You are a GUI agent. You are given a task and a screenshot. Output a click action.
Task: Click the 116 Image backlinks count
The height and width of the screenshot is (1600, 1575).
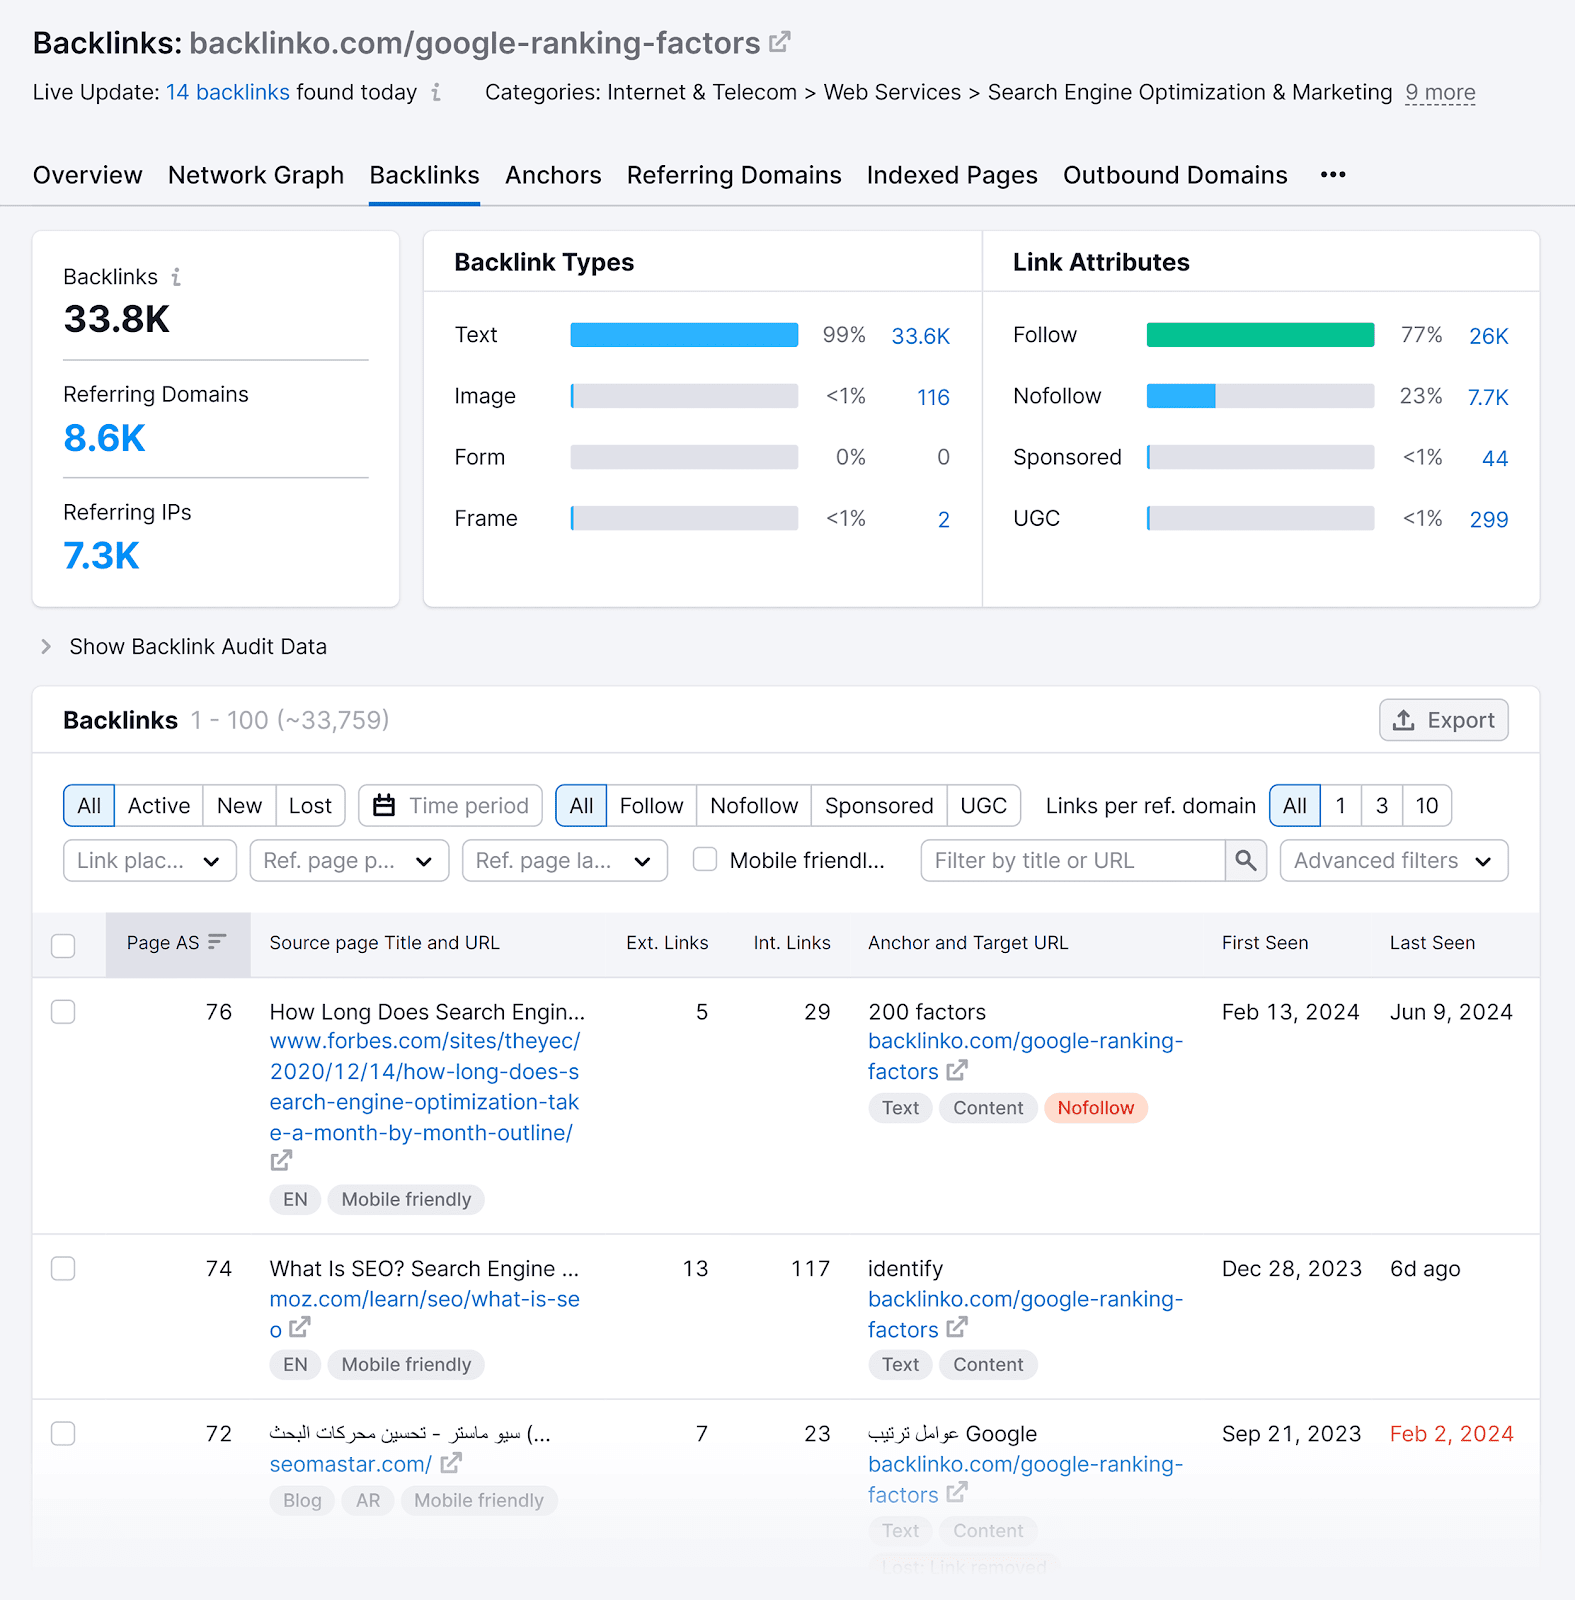coord(934,397)
